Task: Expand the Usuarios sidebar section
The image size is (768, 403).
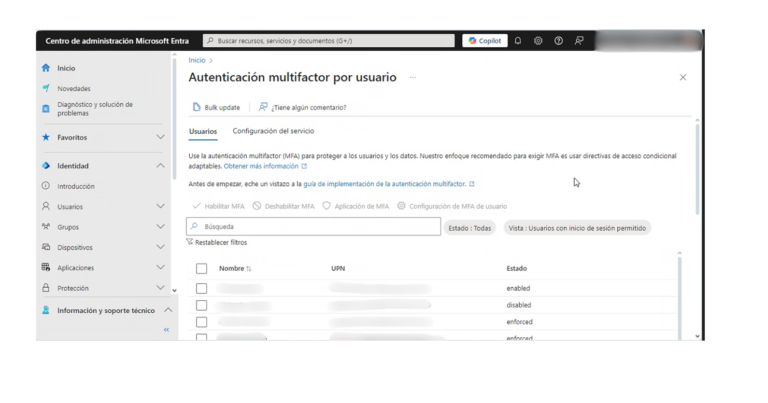Action: coord(160,207)
